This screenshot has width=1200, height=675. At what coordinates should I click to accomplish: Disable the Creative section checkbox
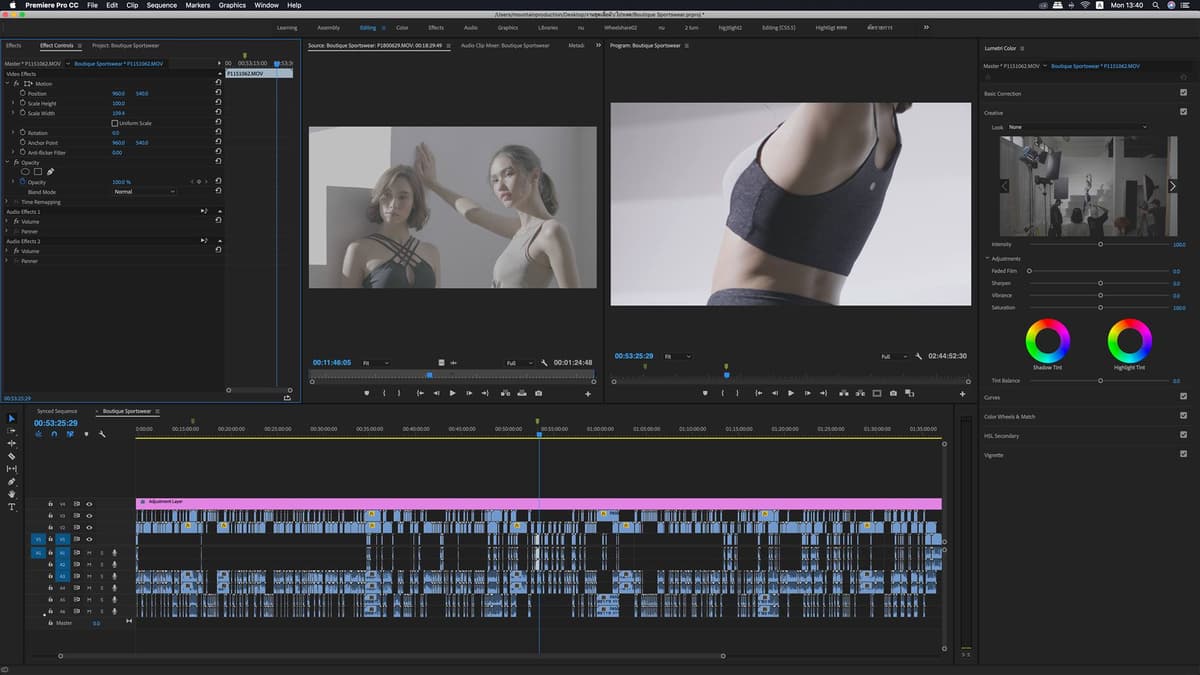(x=1183, y=113)
